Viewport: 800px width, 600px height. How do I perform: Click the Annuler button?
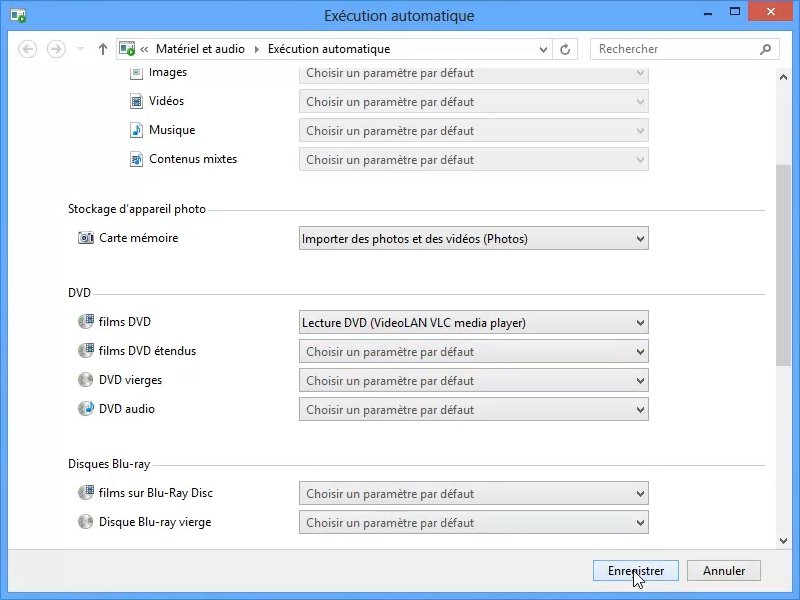click(724, 571)
